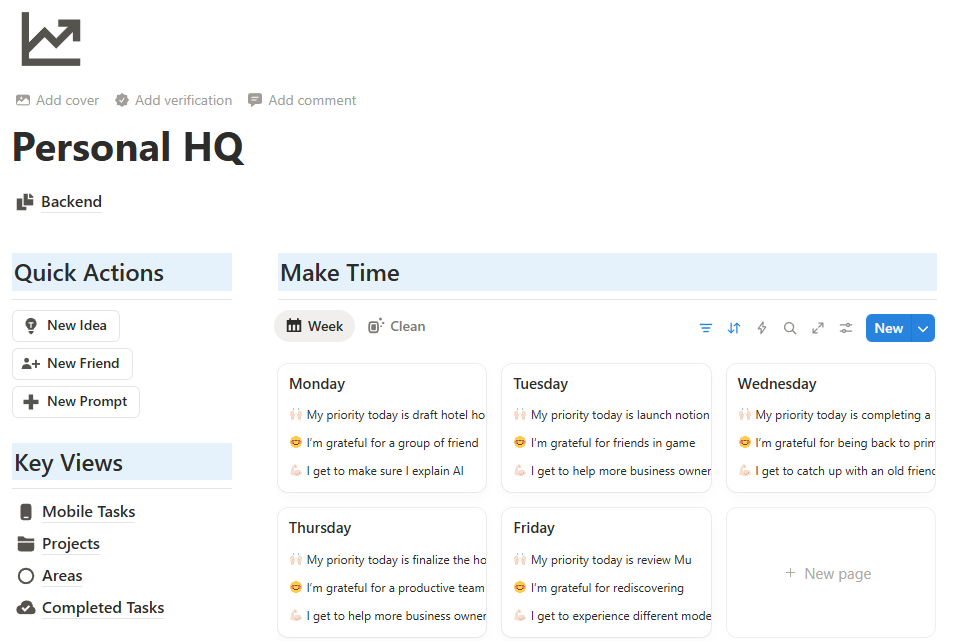955x644 pixels.
Task: Click the sort arrows icon
Action: pos(734,327)
